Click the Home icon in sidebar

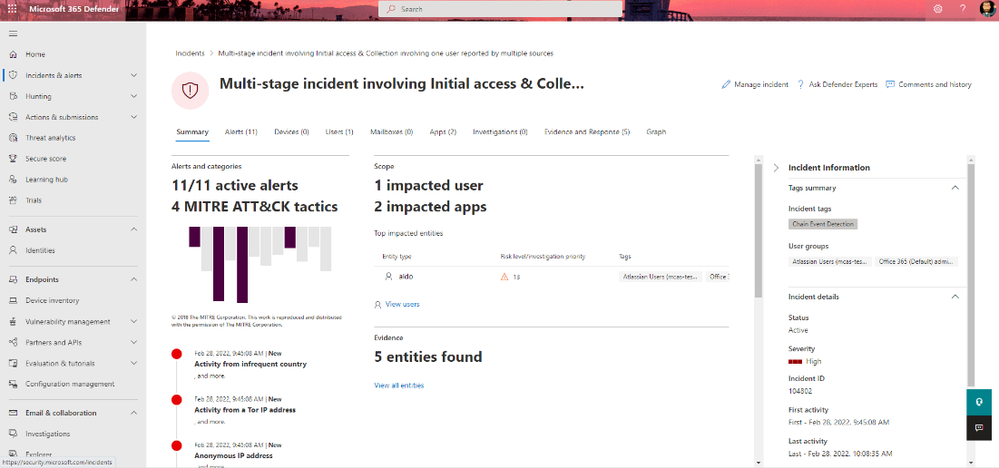13,55
